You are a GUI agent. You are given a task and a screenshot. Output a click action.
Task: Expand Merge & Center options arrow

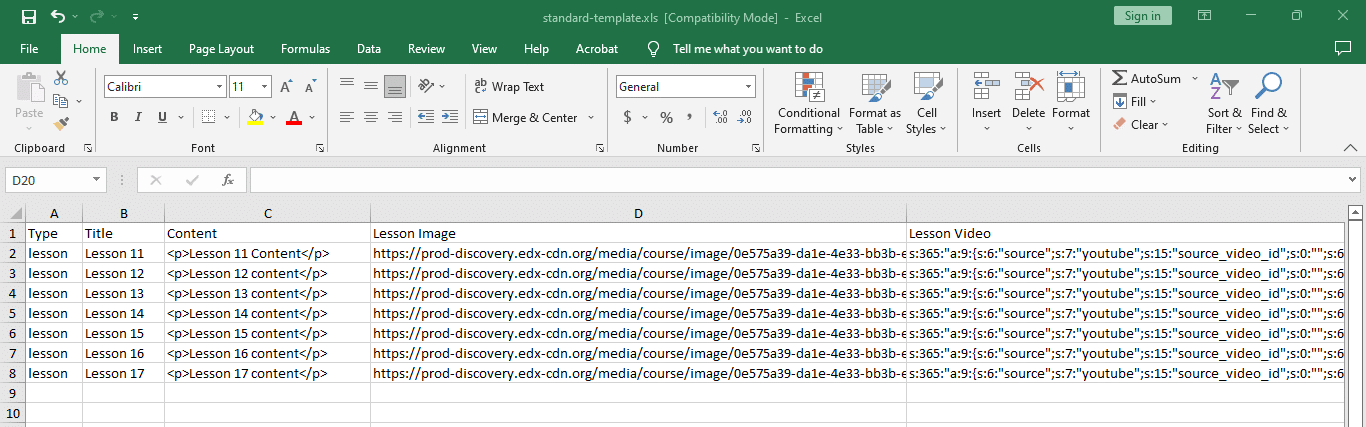(x=591, y=118)
